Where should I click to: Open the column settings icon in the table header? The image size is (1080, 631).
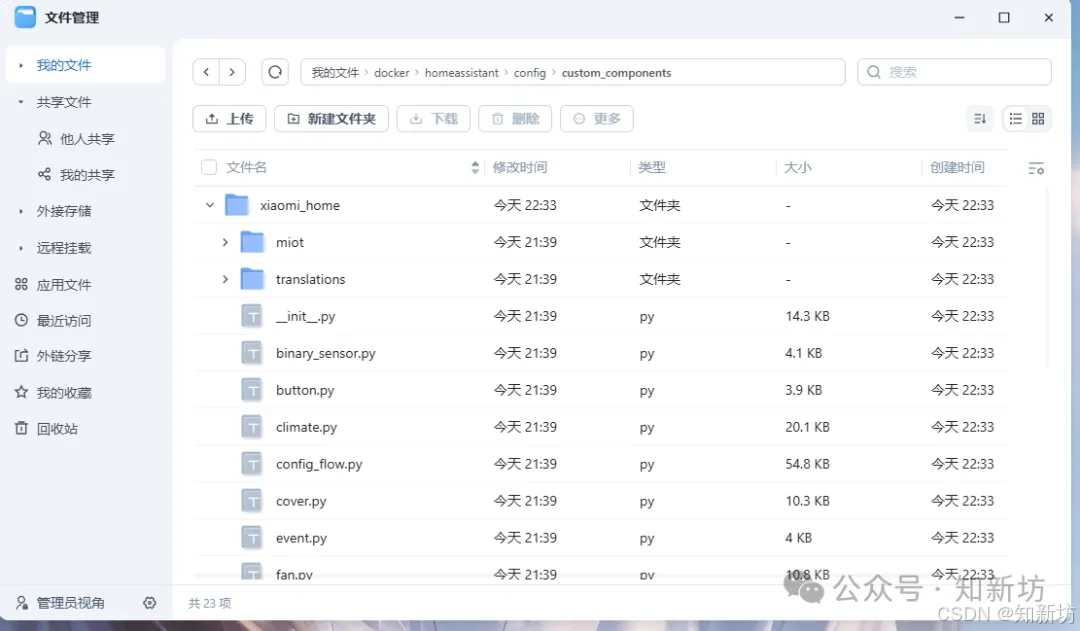(x=1036, y=168)
